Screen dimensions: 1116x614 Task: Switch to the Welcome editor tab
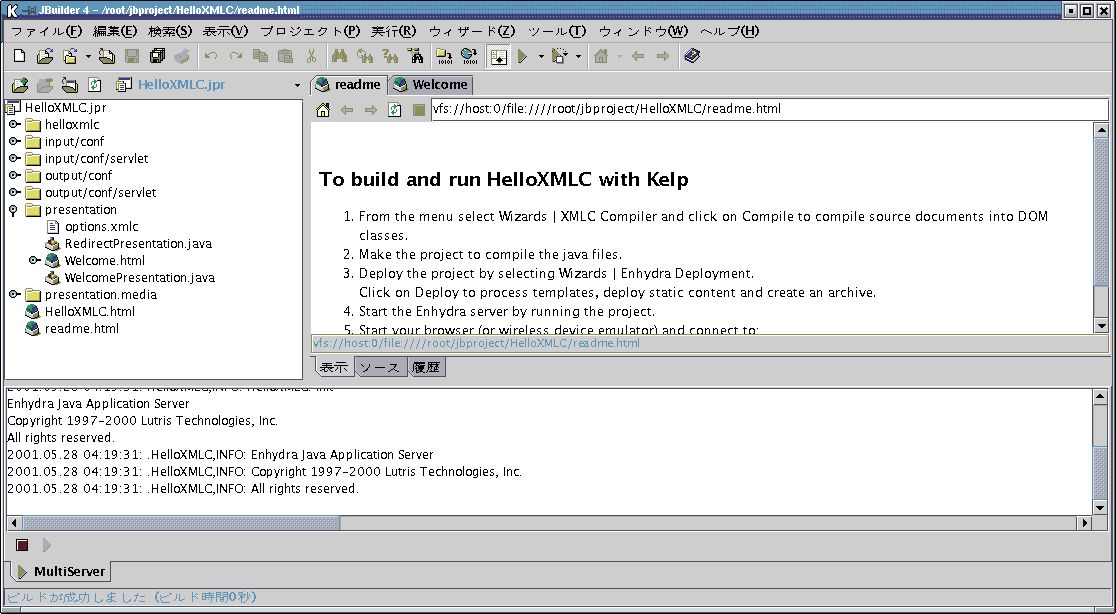point(431,85)
